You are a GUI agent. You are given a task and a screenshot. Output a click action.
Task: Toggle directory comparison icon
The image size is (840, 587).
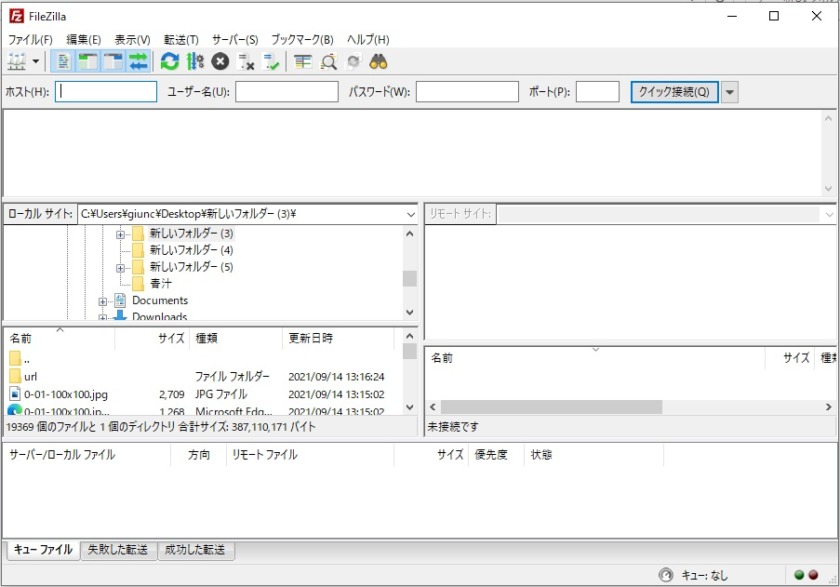click(x=328, y=62)
